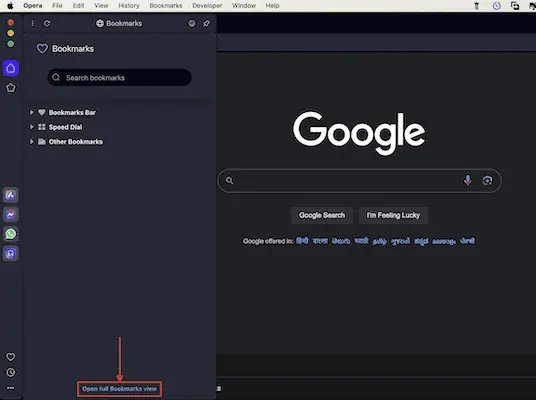The image size is (536, 400).
Task: Click the Bookmarks heading with heart
Action: pyautogui.click(x=65, y=49)
